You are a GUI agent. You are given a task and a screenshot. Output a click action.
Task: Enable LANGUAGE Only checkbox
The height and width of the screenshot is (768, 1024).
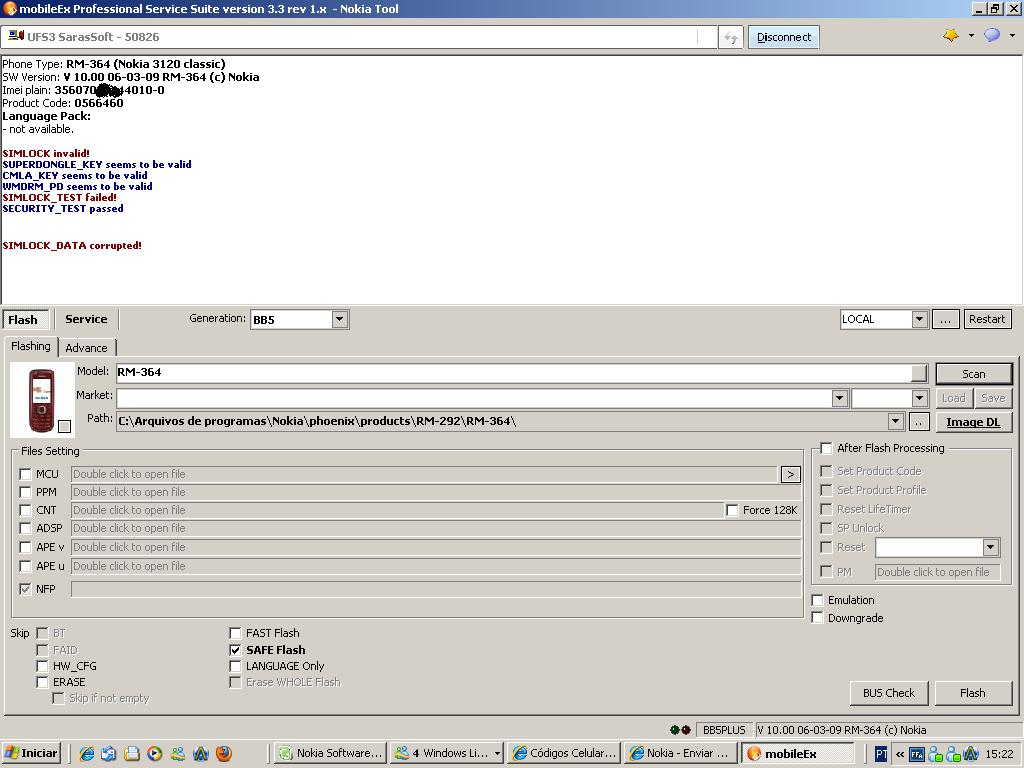[x=235, y=667]
